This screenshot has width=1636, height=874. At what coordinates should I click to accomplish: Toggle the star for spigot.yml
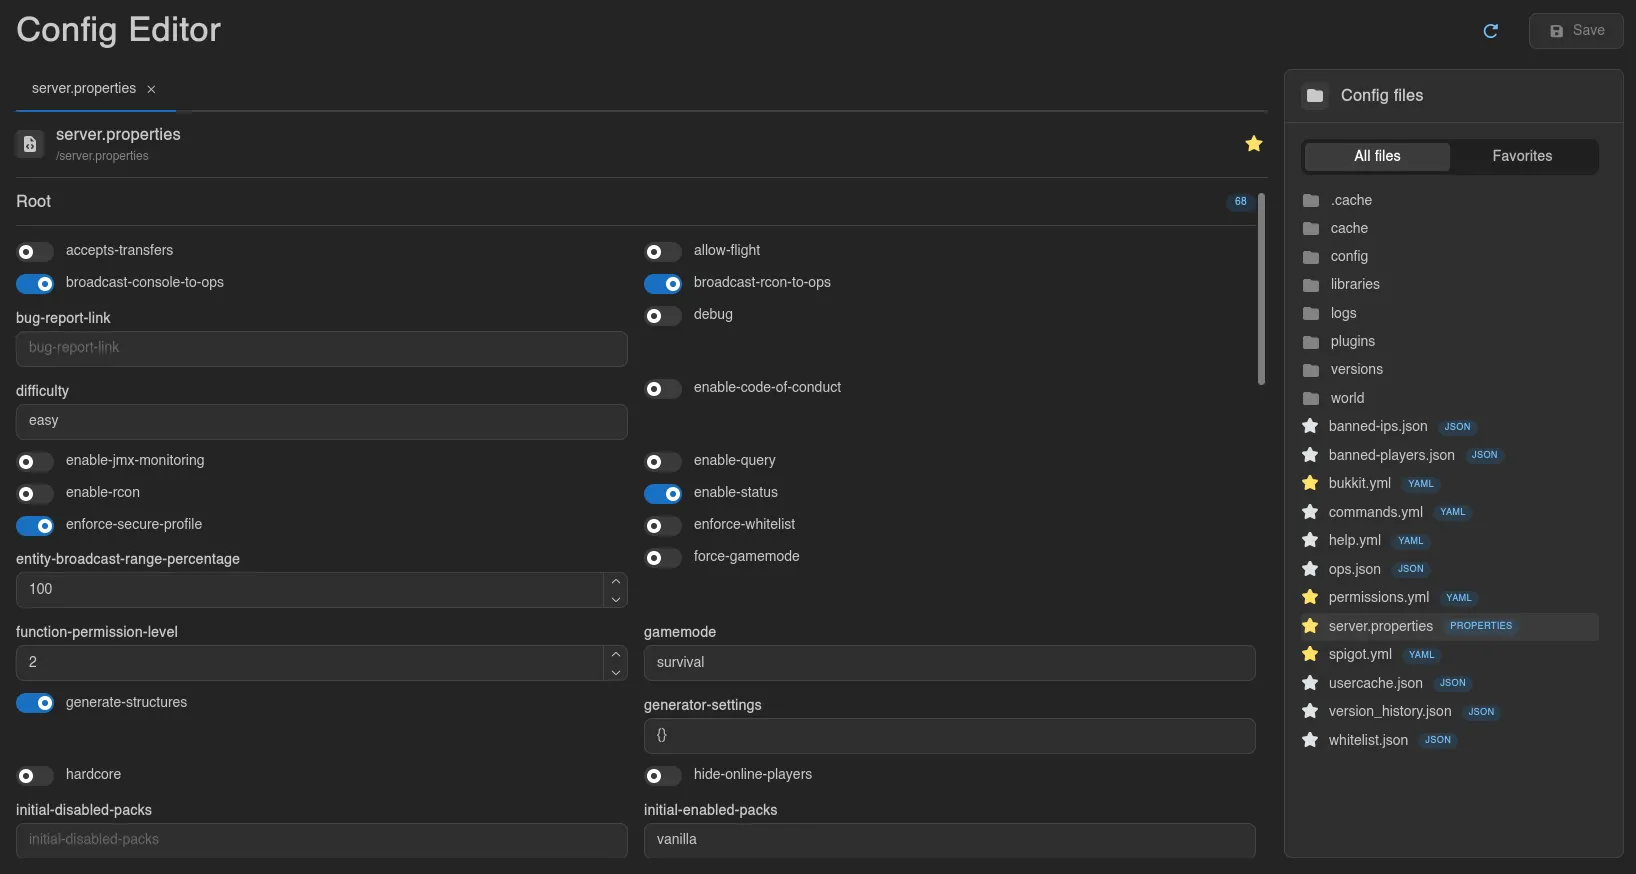tap(1310, 654)
